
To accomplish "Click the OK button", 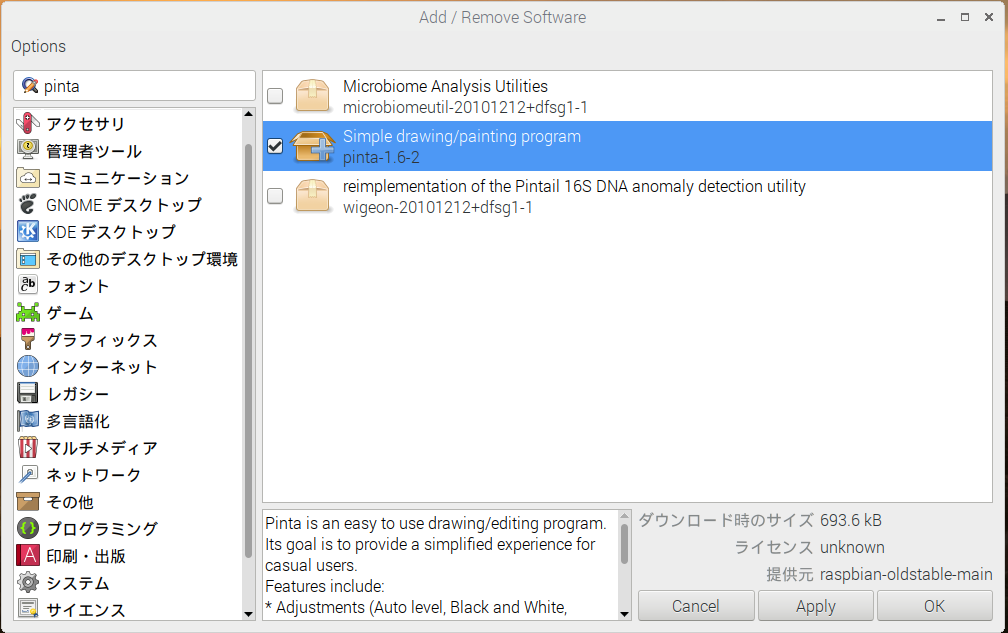I will 935,606.
